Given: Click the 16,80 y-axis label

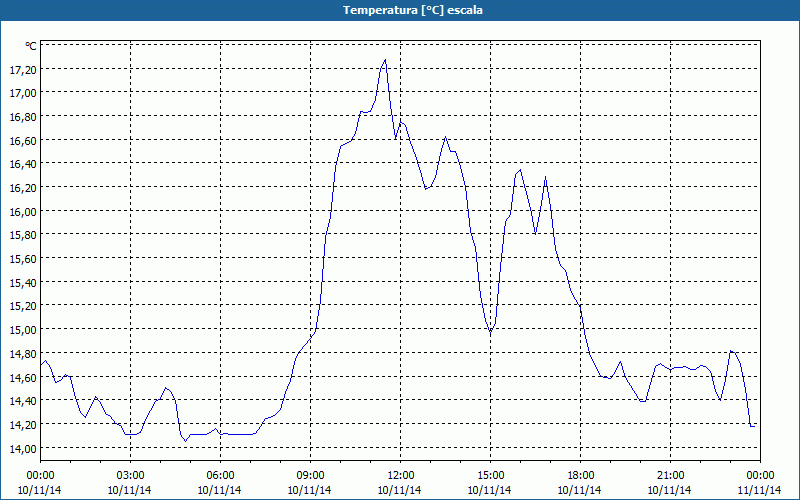Looking at the screenshot, I should tap(23, 117).
